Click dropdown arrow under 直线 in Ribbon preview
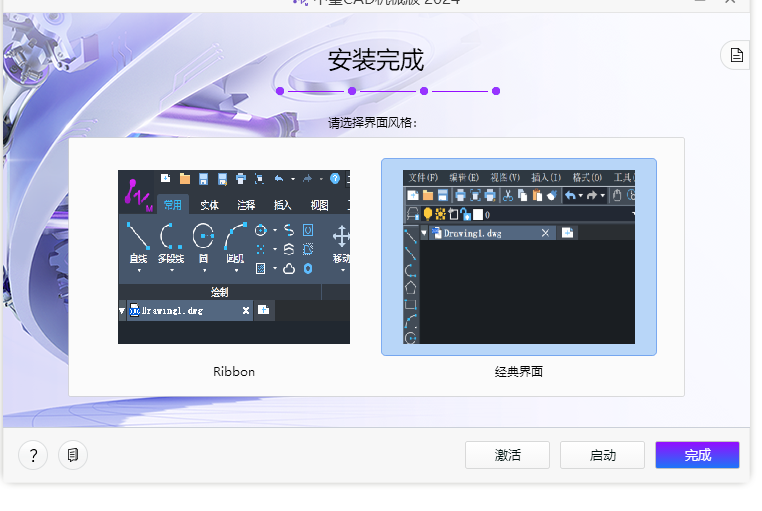762x511 pixels. (138, 270)
